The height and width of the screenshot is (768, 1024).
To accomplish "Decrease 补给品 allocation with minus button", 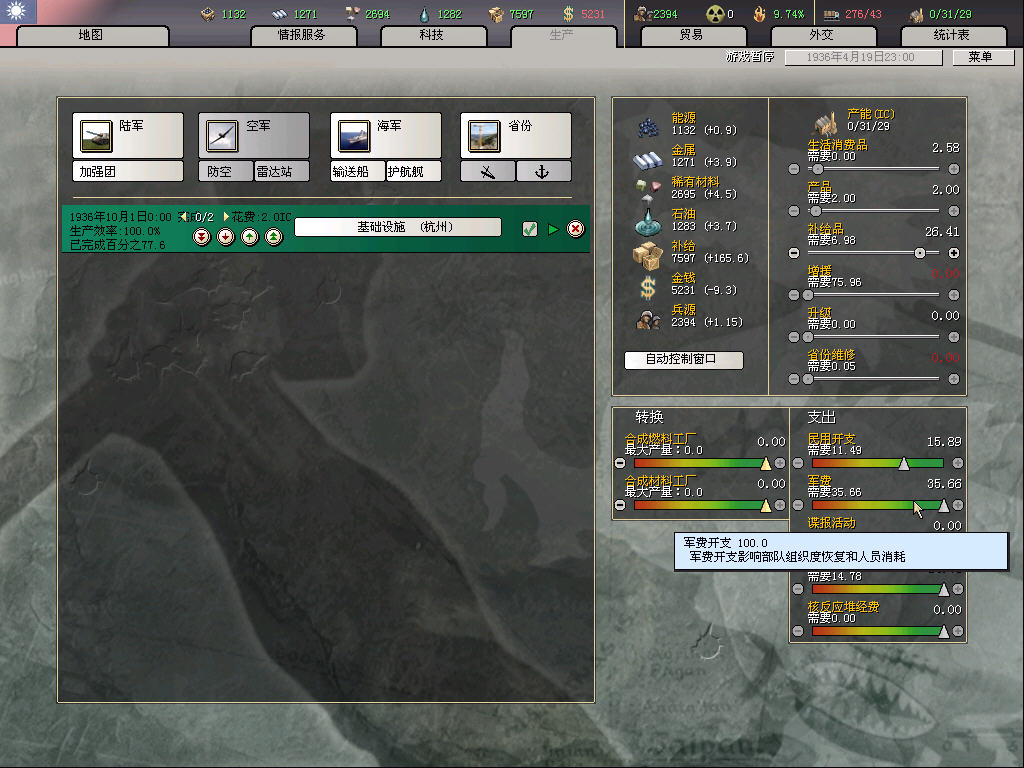I will coord(795,253).
